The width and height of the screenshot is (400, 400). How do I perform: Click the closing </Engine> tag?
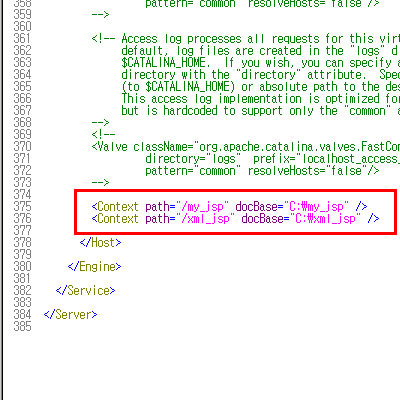(94, 267)
